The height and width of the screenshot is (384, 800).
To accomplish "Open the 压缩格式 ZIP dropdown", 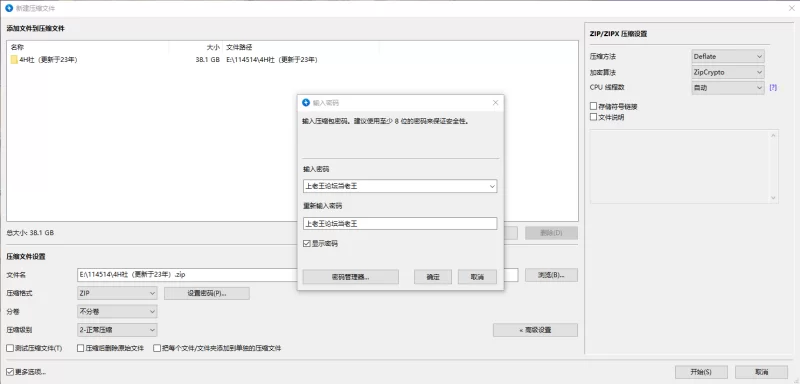I will click(117, 293).
